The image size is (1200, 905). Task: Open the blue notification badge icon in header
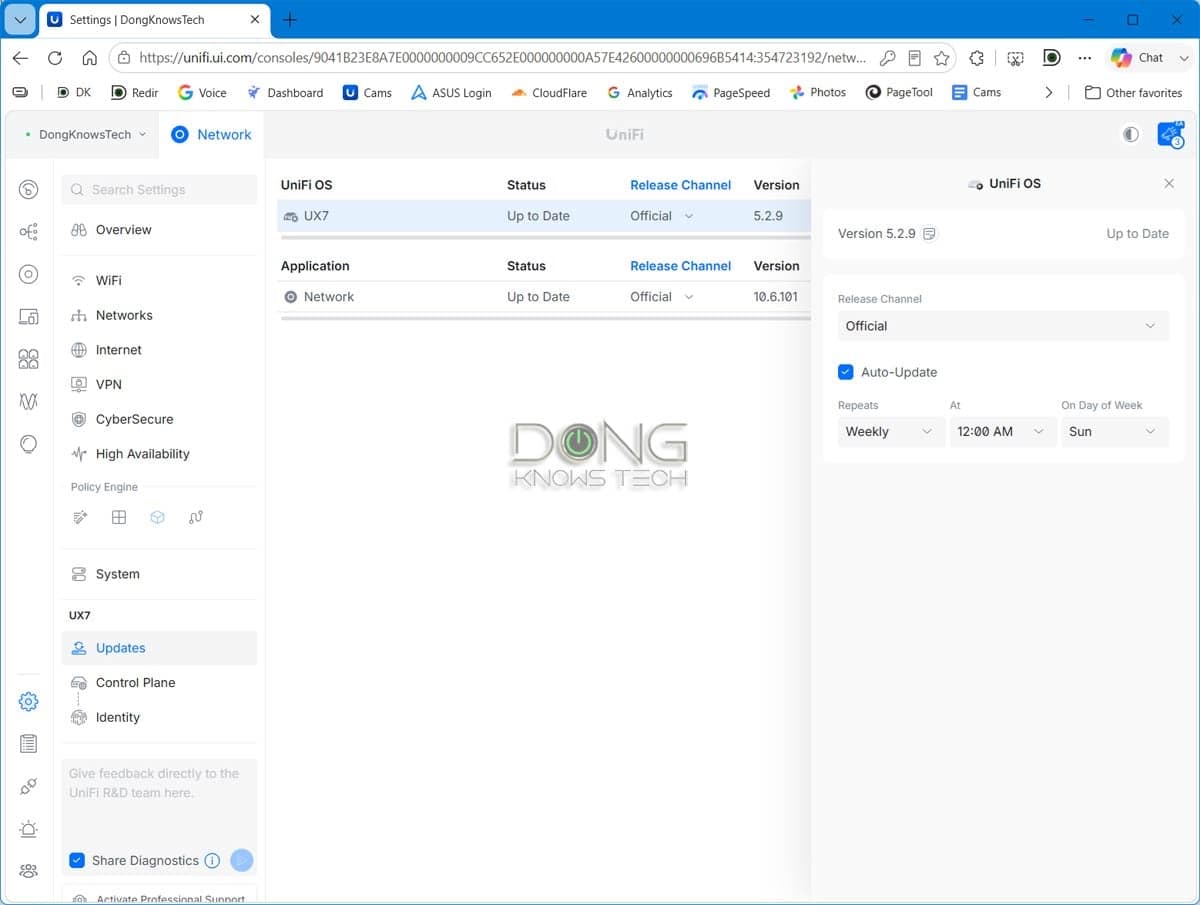1170,134
